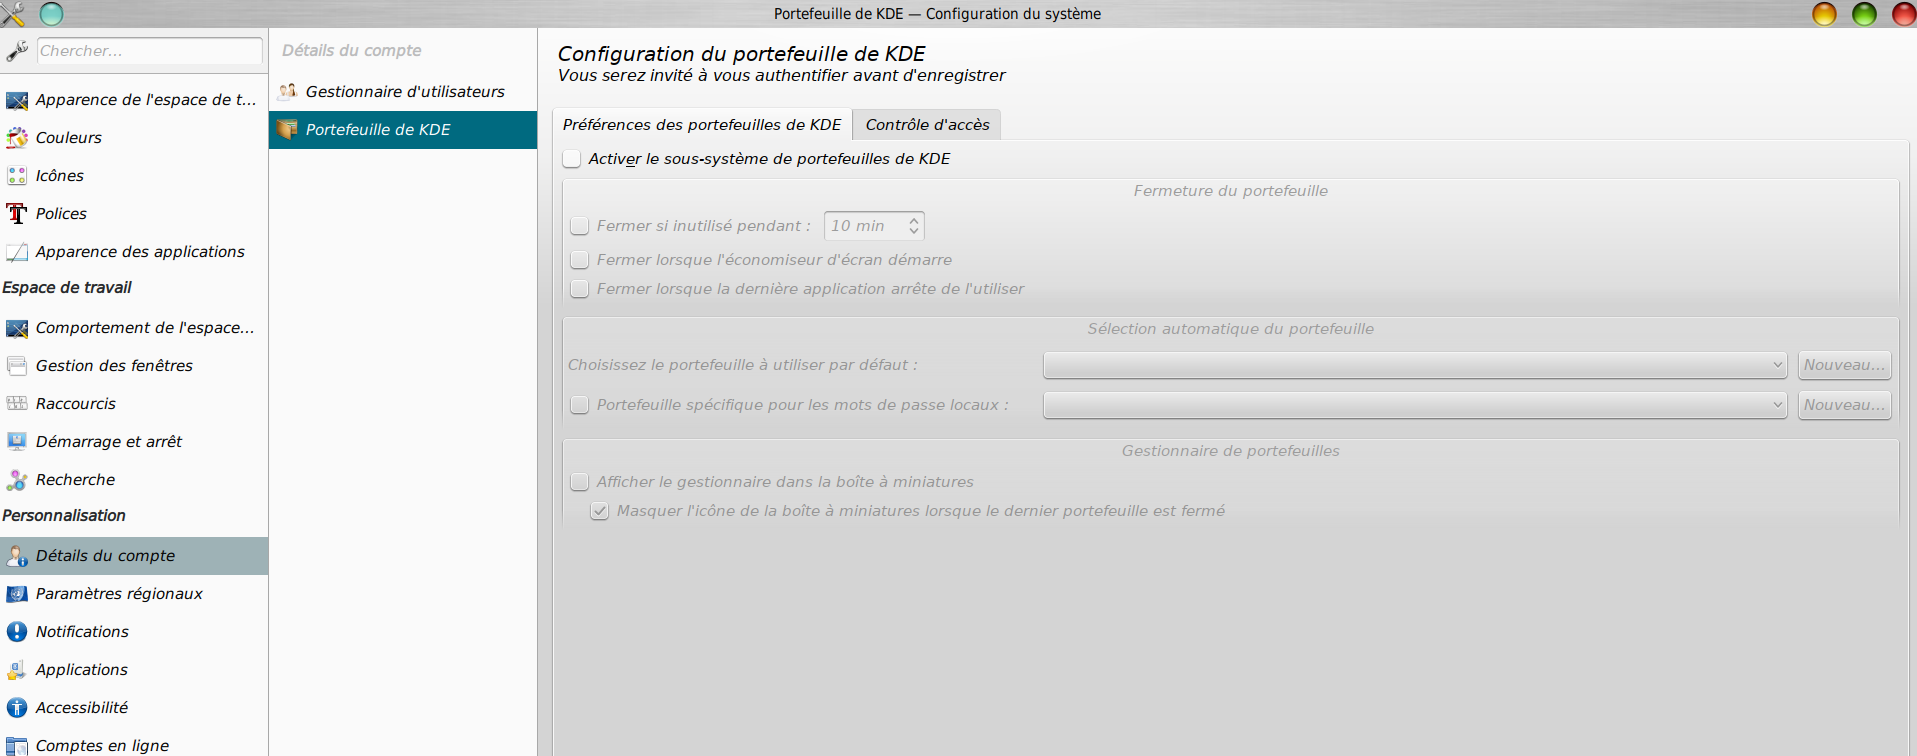Click the tools icon in the title bar
The height and width of the screenshot is (756, 1917).
point(13,14)
